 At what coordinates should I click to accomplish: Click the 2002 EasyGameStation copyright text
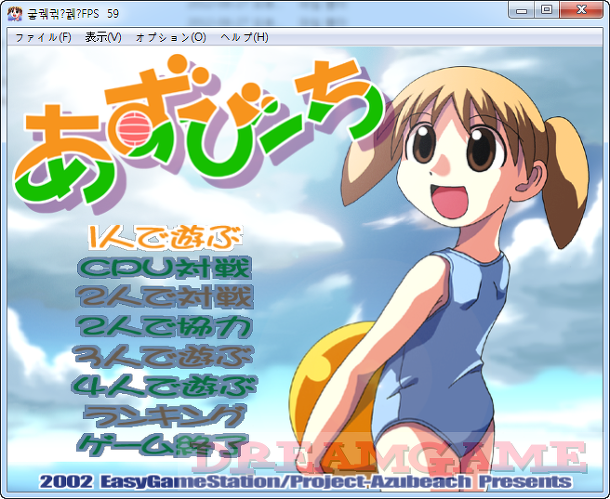305,481
